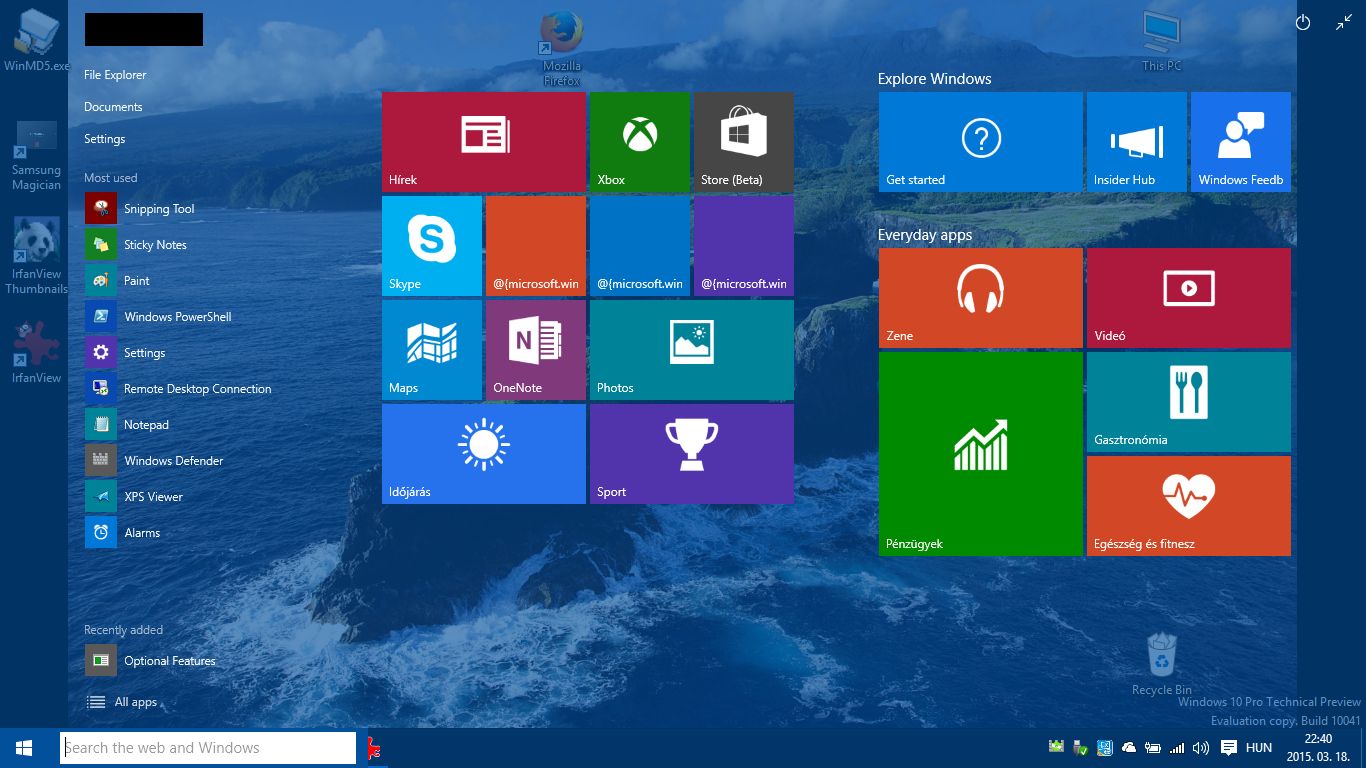
Task: Click the battery power tray icon
Action: (1153, 747)
